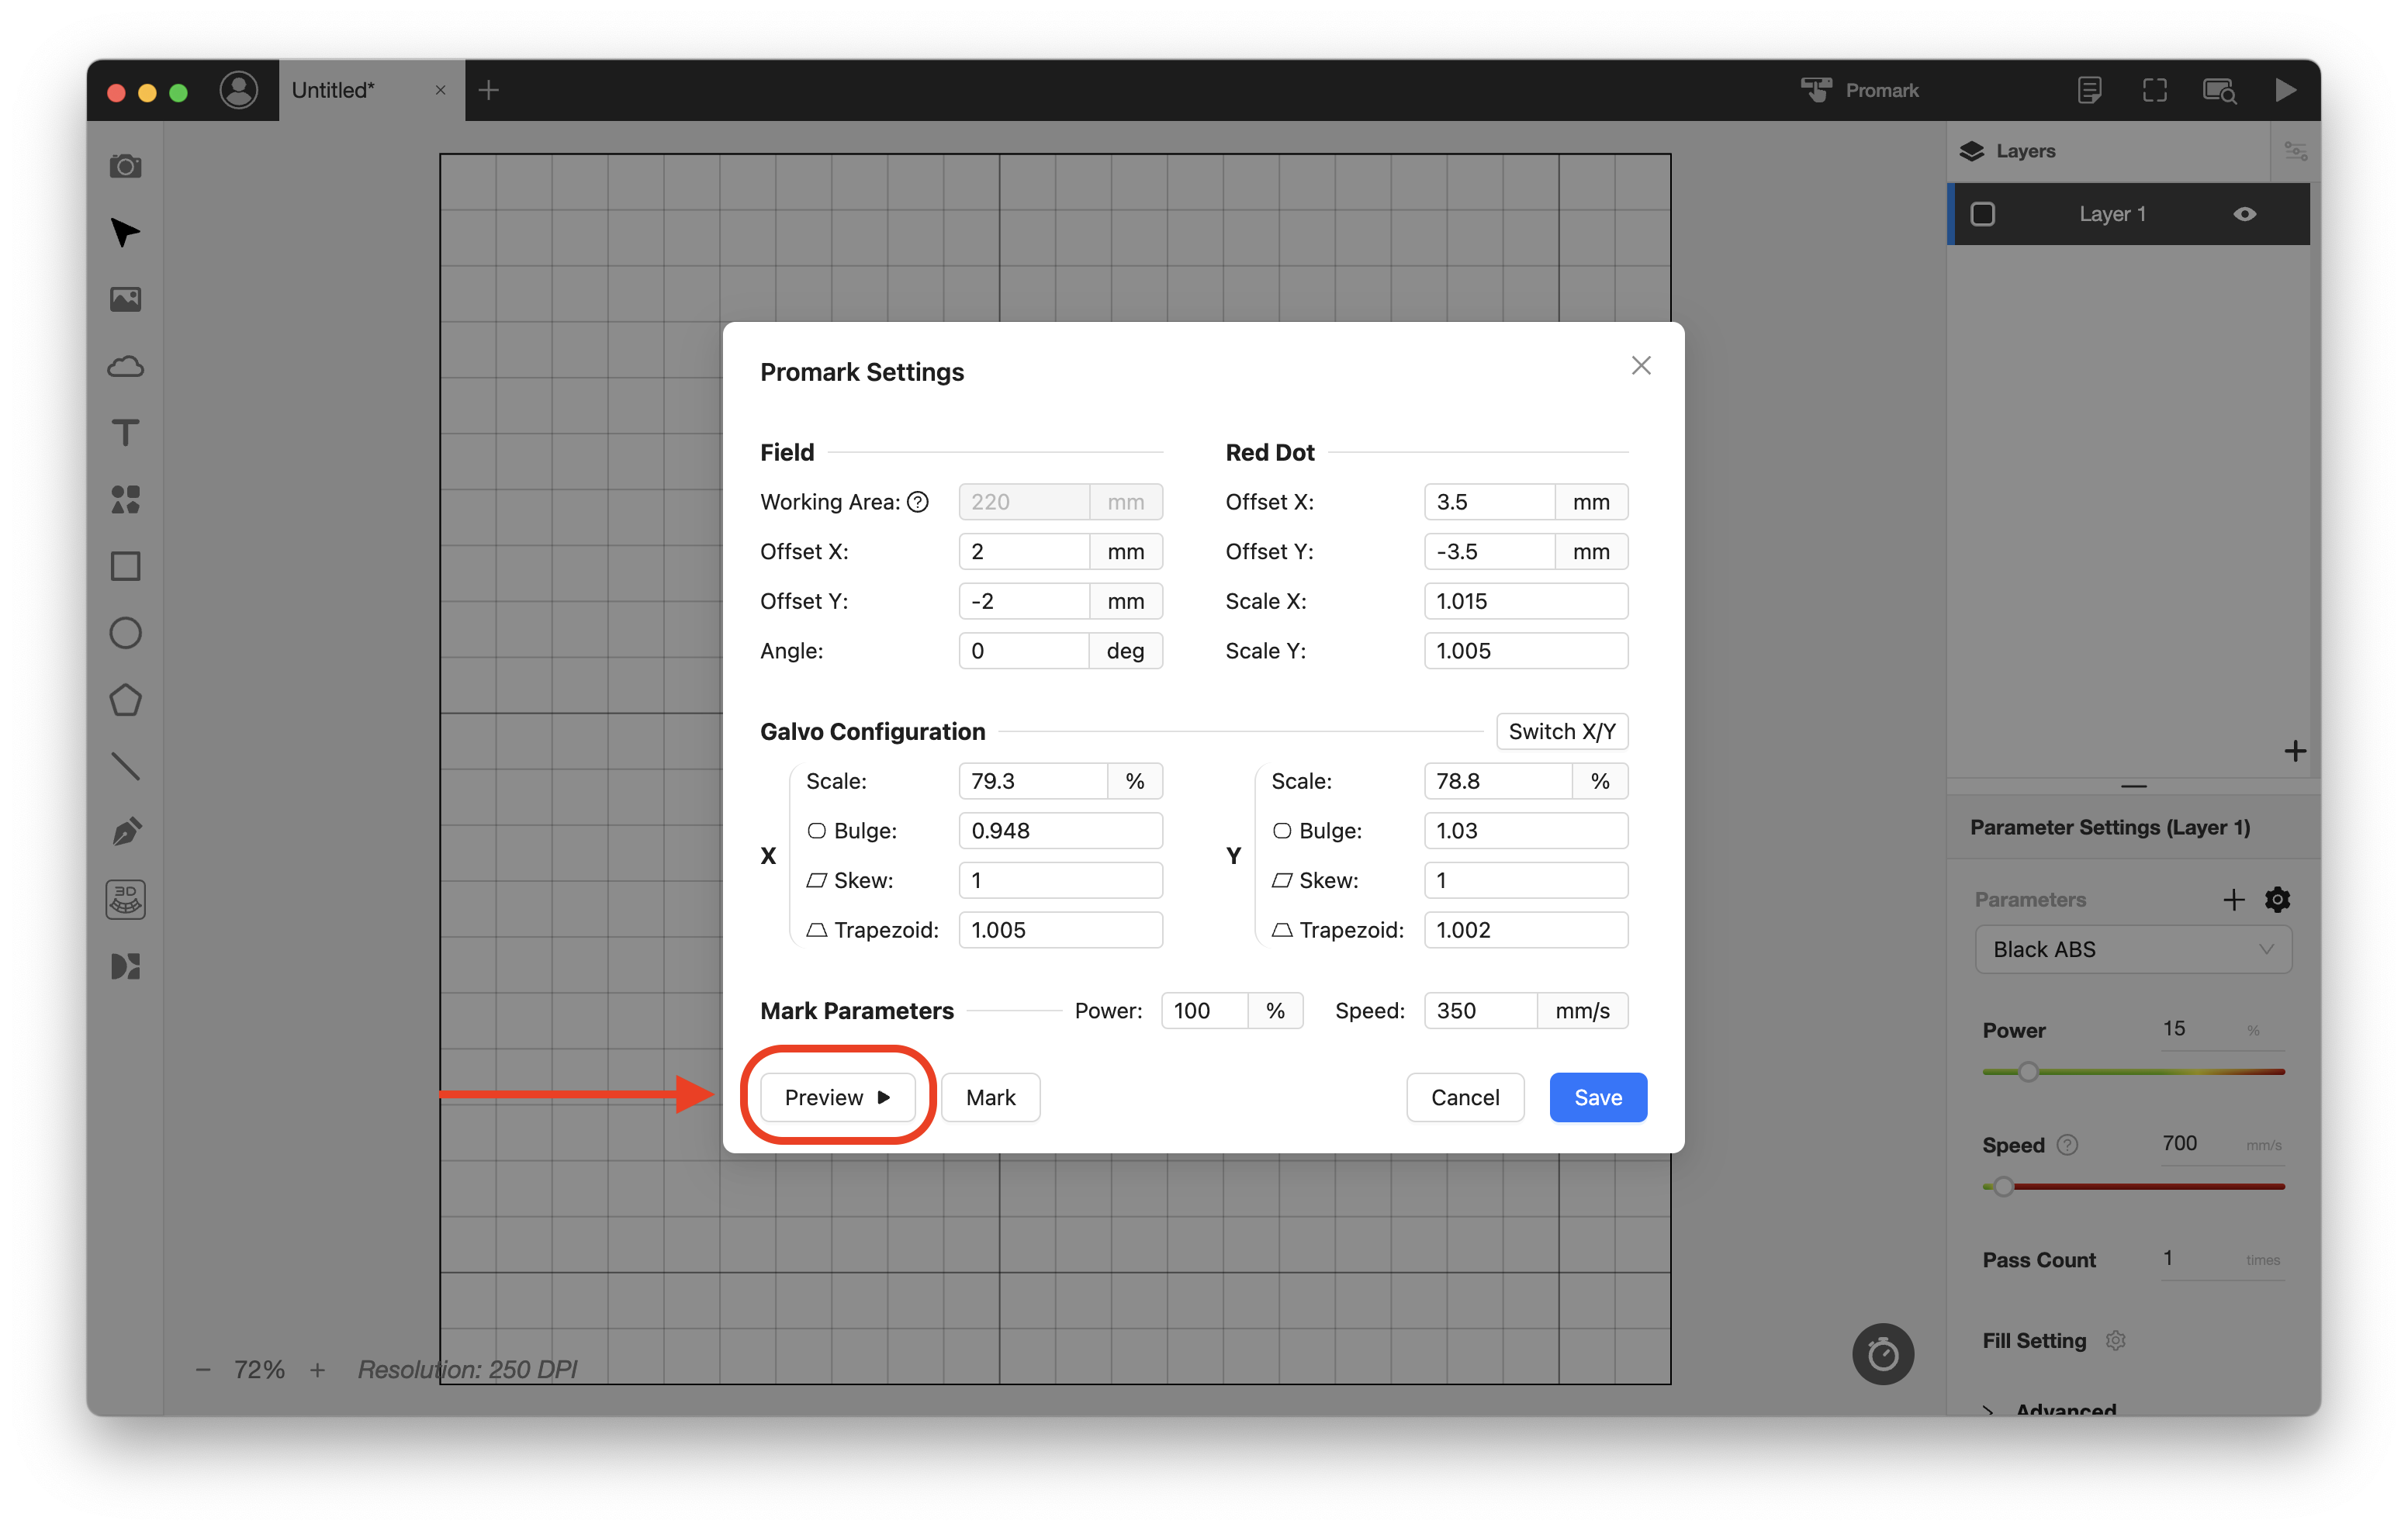Open the Black ABS preset dropdown

tap(2133, 949)
